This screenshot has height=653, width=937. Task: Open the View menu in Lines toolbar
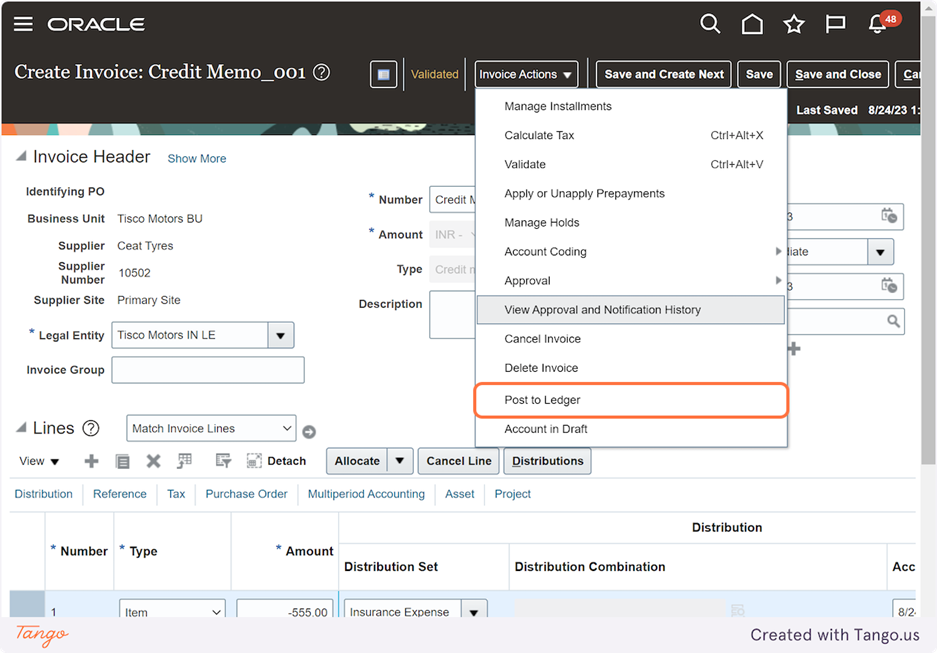[39, 461]
